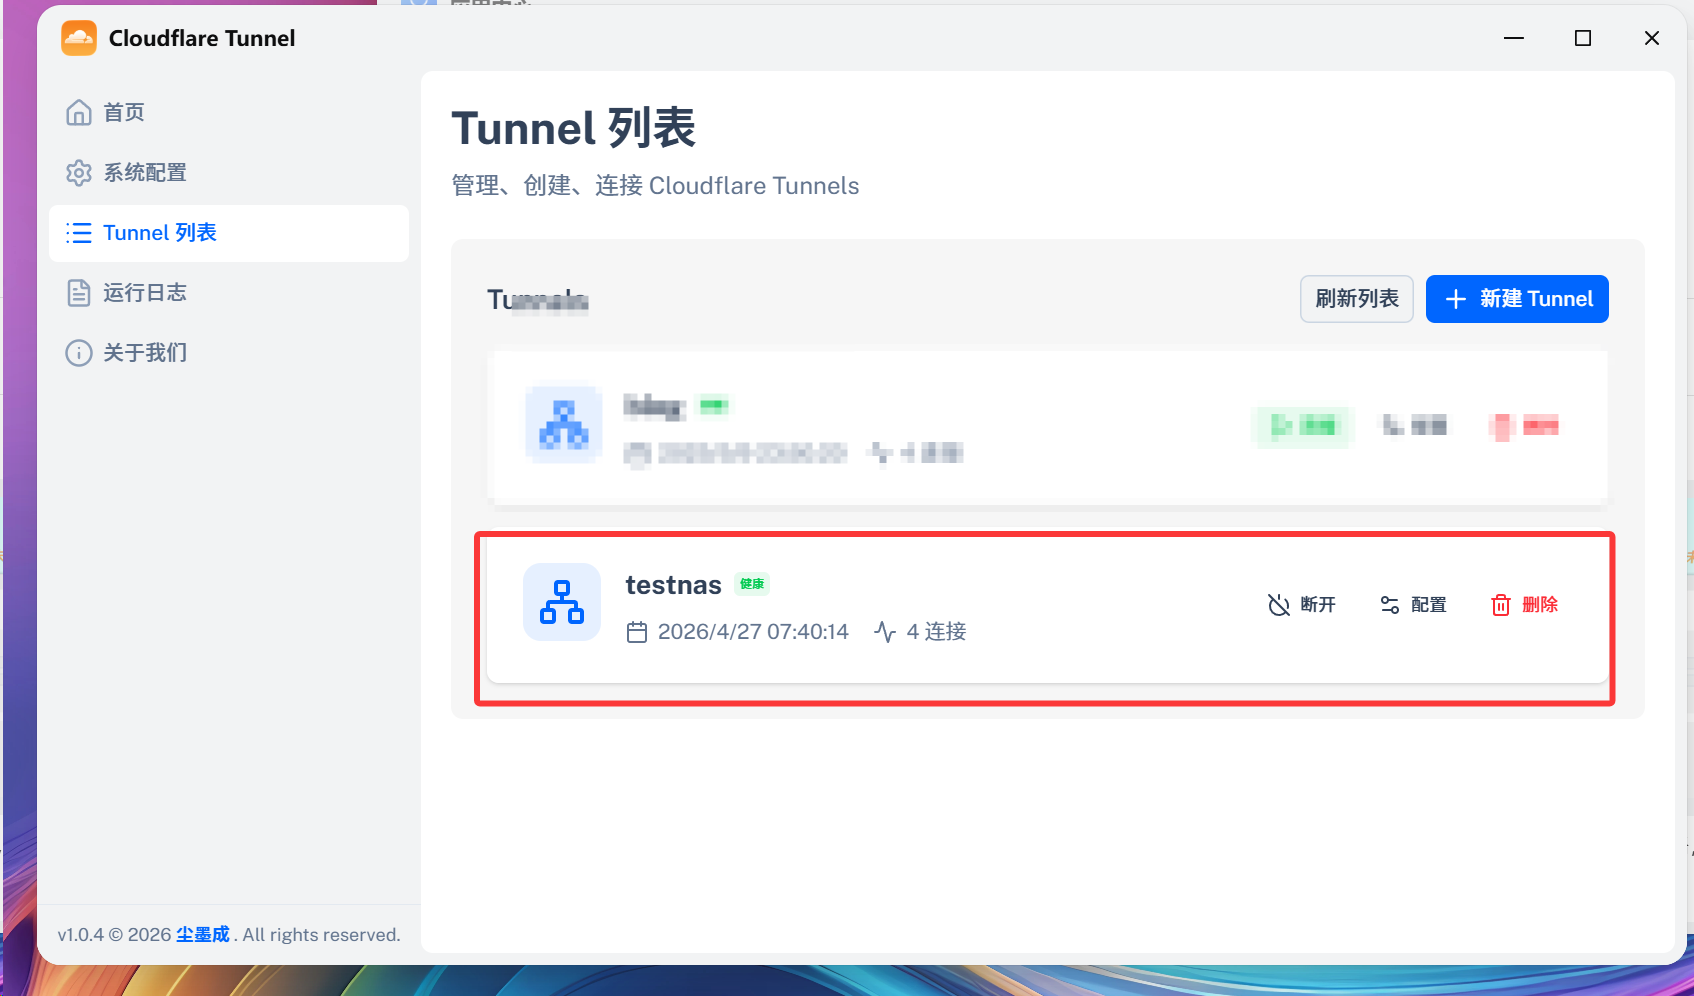Click the blurred tunnel's red delete button
Image resolution: width=1694 pixels, height=996 pixels.
pyautogui.click(x=1524, y=426)
